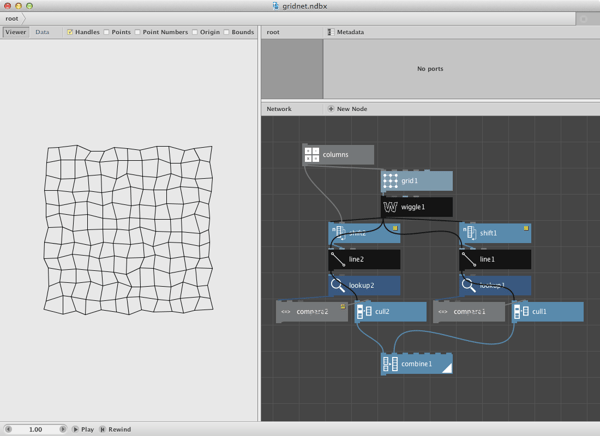The image size is (600, 436).
Task: Select the cull2 node label
Action: (x=382, y=312)
